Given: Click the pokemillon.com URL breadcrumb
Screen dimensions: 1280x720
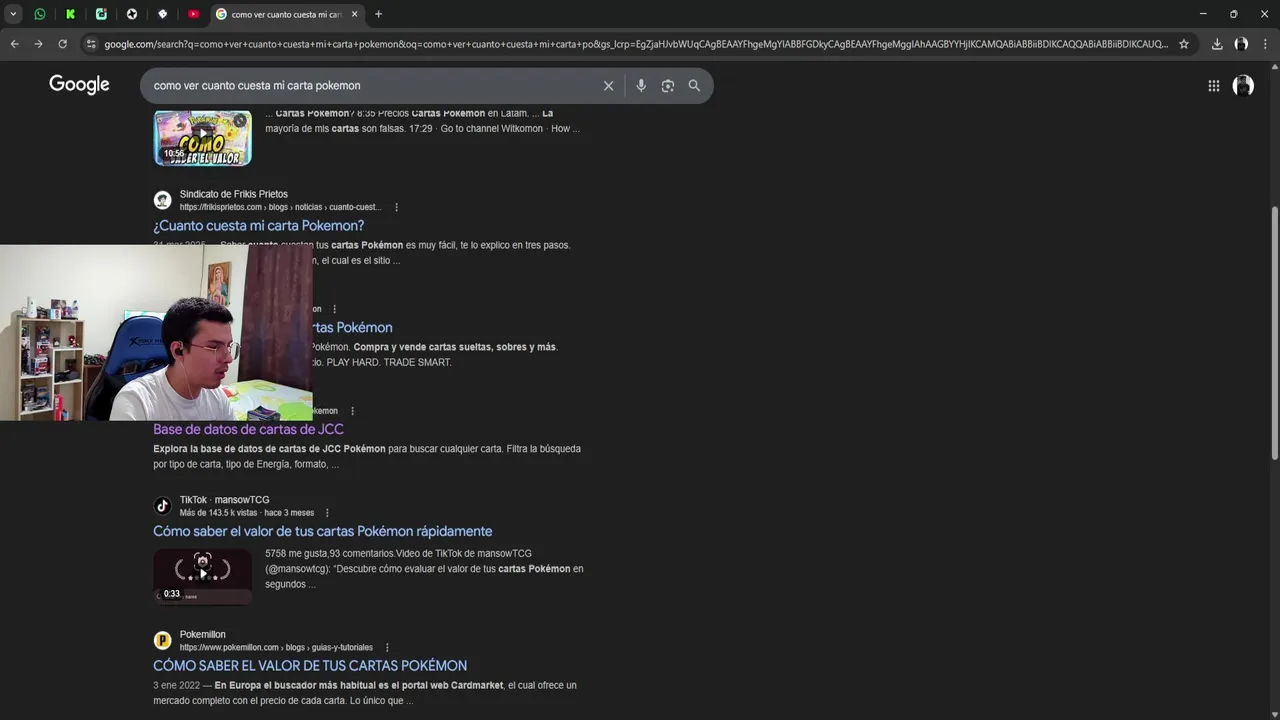Looking at the screenshot, I should [x=276, y=648].
